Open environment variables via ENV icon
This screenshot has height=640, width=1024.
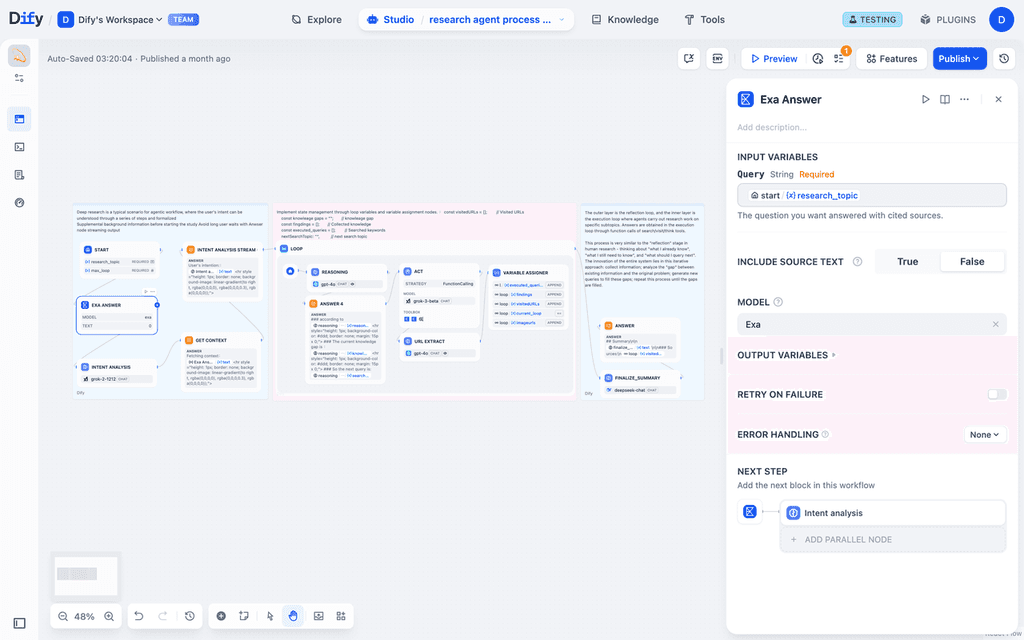718,58
